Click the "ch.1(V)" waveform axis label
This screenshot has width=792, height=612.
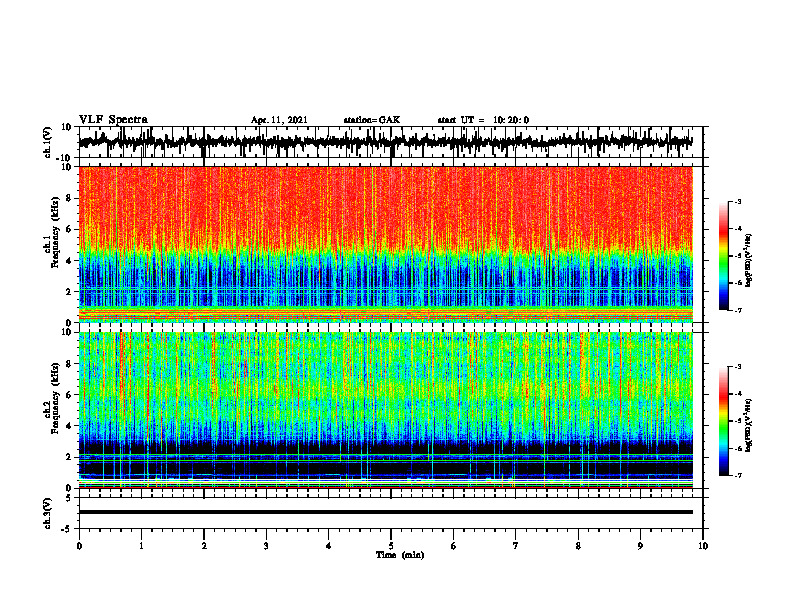(x=48, y=142)
